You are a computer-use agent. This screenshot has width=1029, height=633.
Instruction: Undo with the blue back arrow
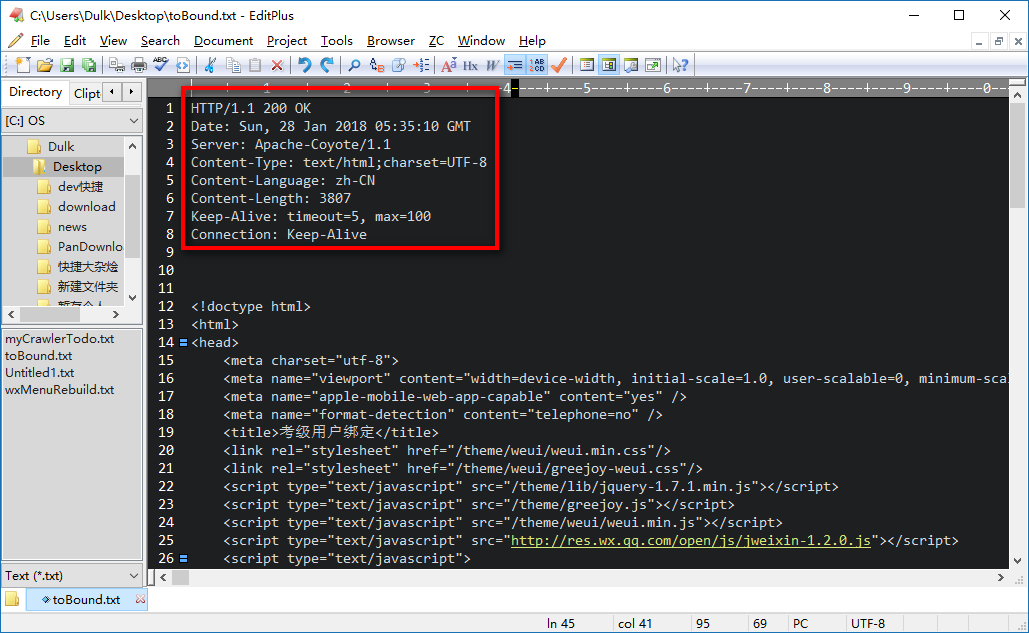(304, 65)
